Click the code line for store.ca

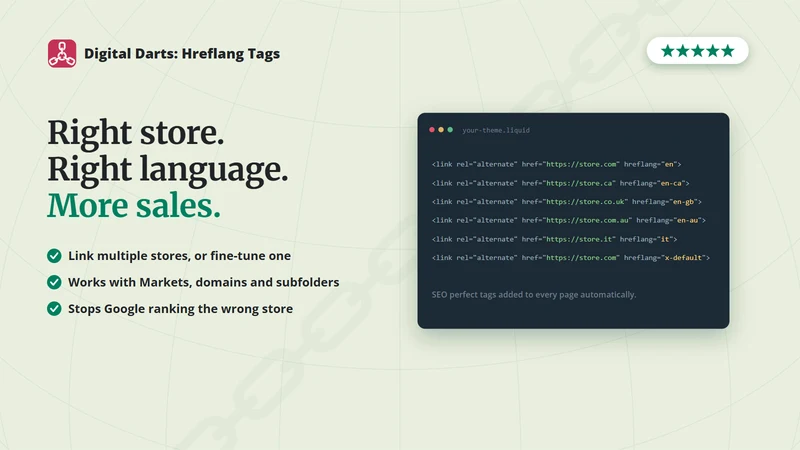coord(560,183)
